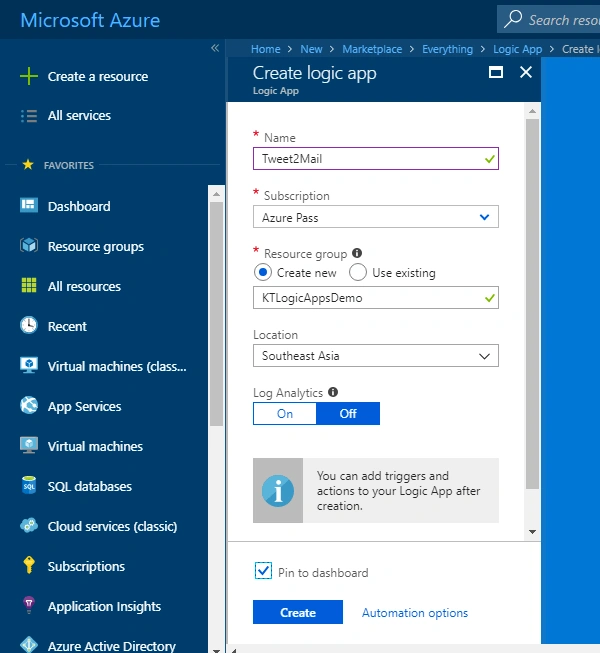Open Dashboard from favorites
The image size is (600, 653).
[79, 206]
